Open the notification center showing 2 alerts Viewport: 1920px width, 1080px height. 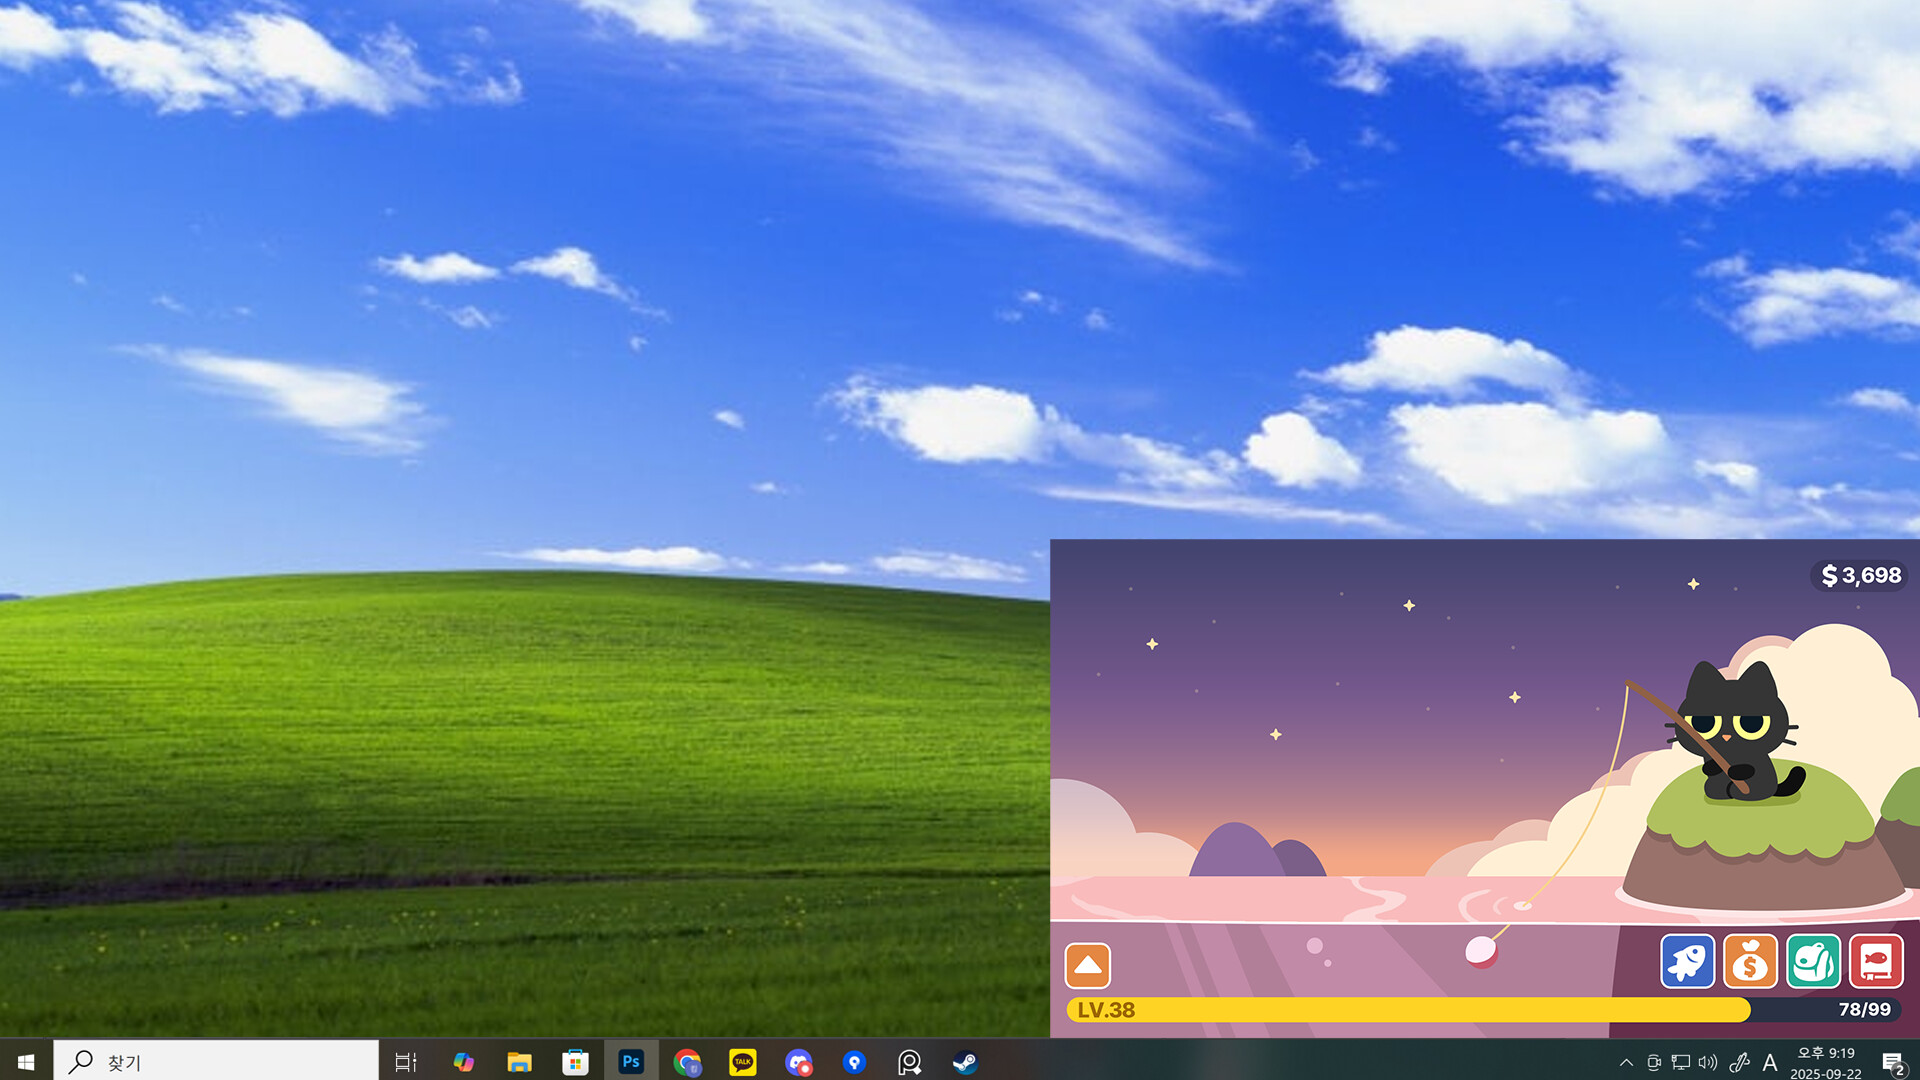pos(1896,1062)
